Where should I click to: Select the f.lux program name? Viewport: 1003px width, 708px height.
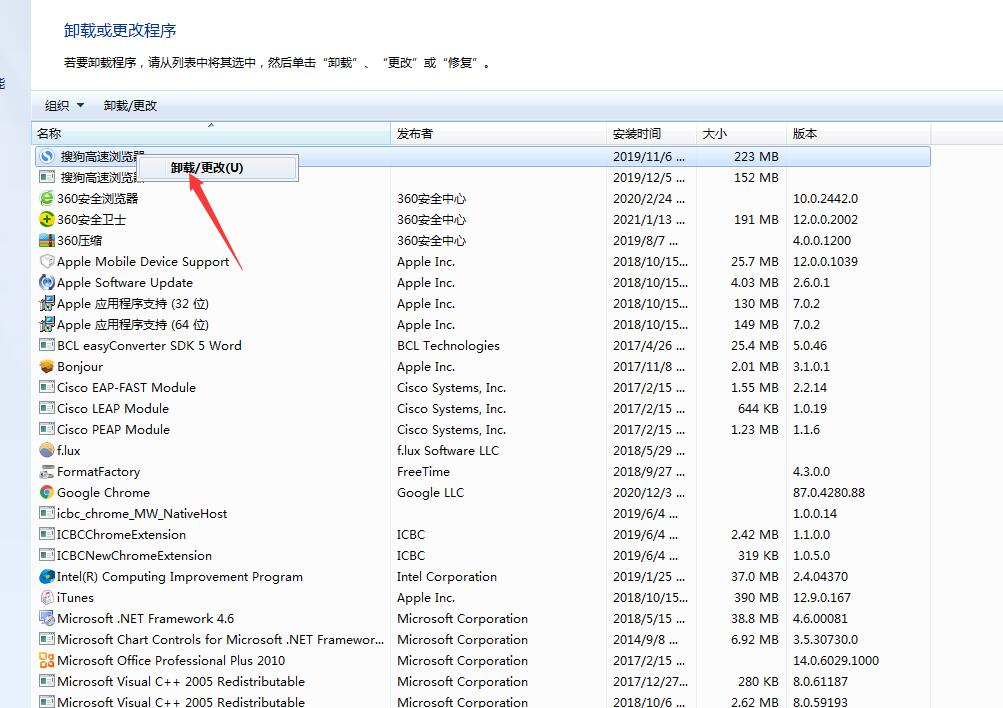click(68, 450)
